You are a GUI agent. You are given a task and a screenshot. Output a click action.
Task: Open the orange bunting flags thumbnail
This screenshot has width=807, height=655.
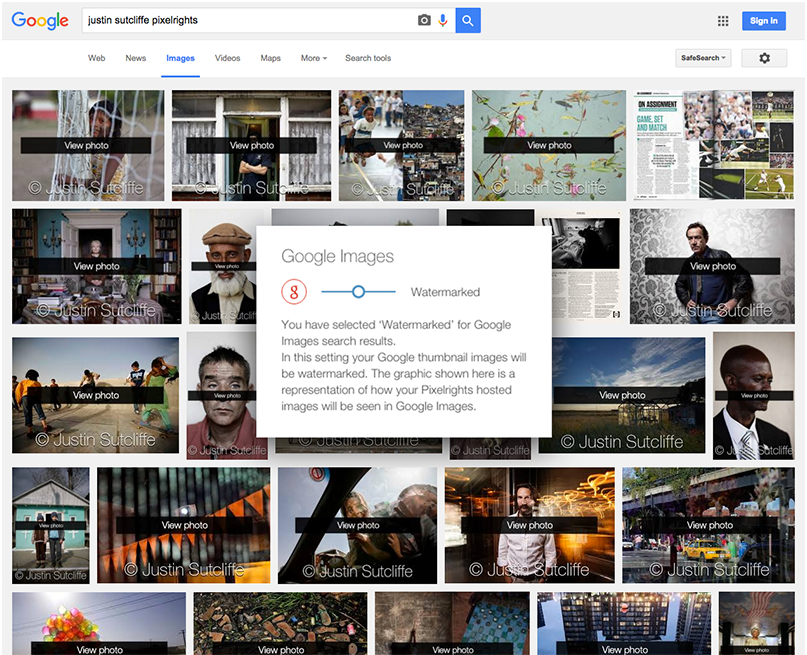[184, 525]
